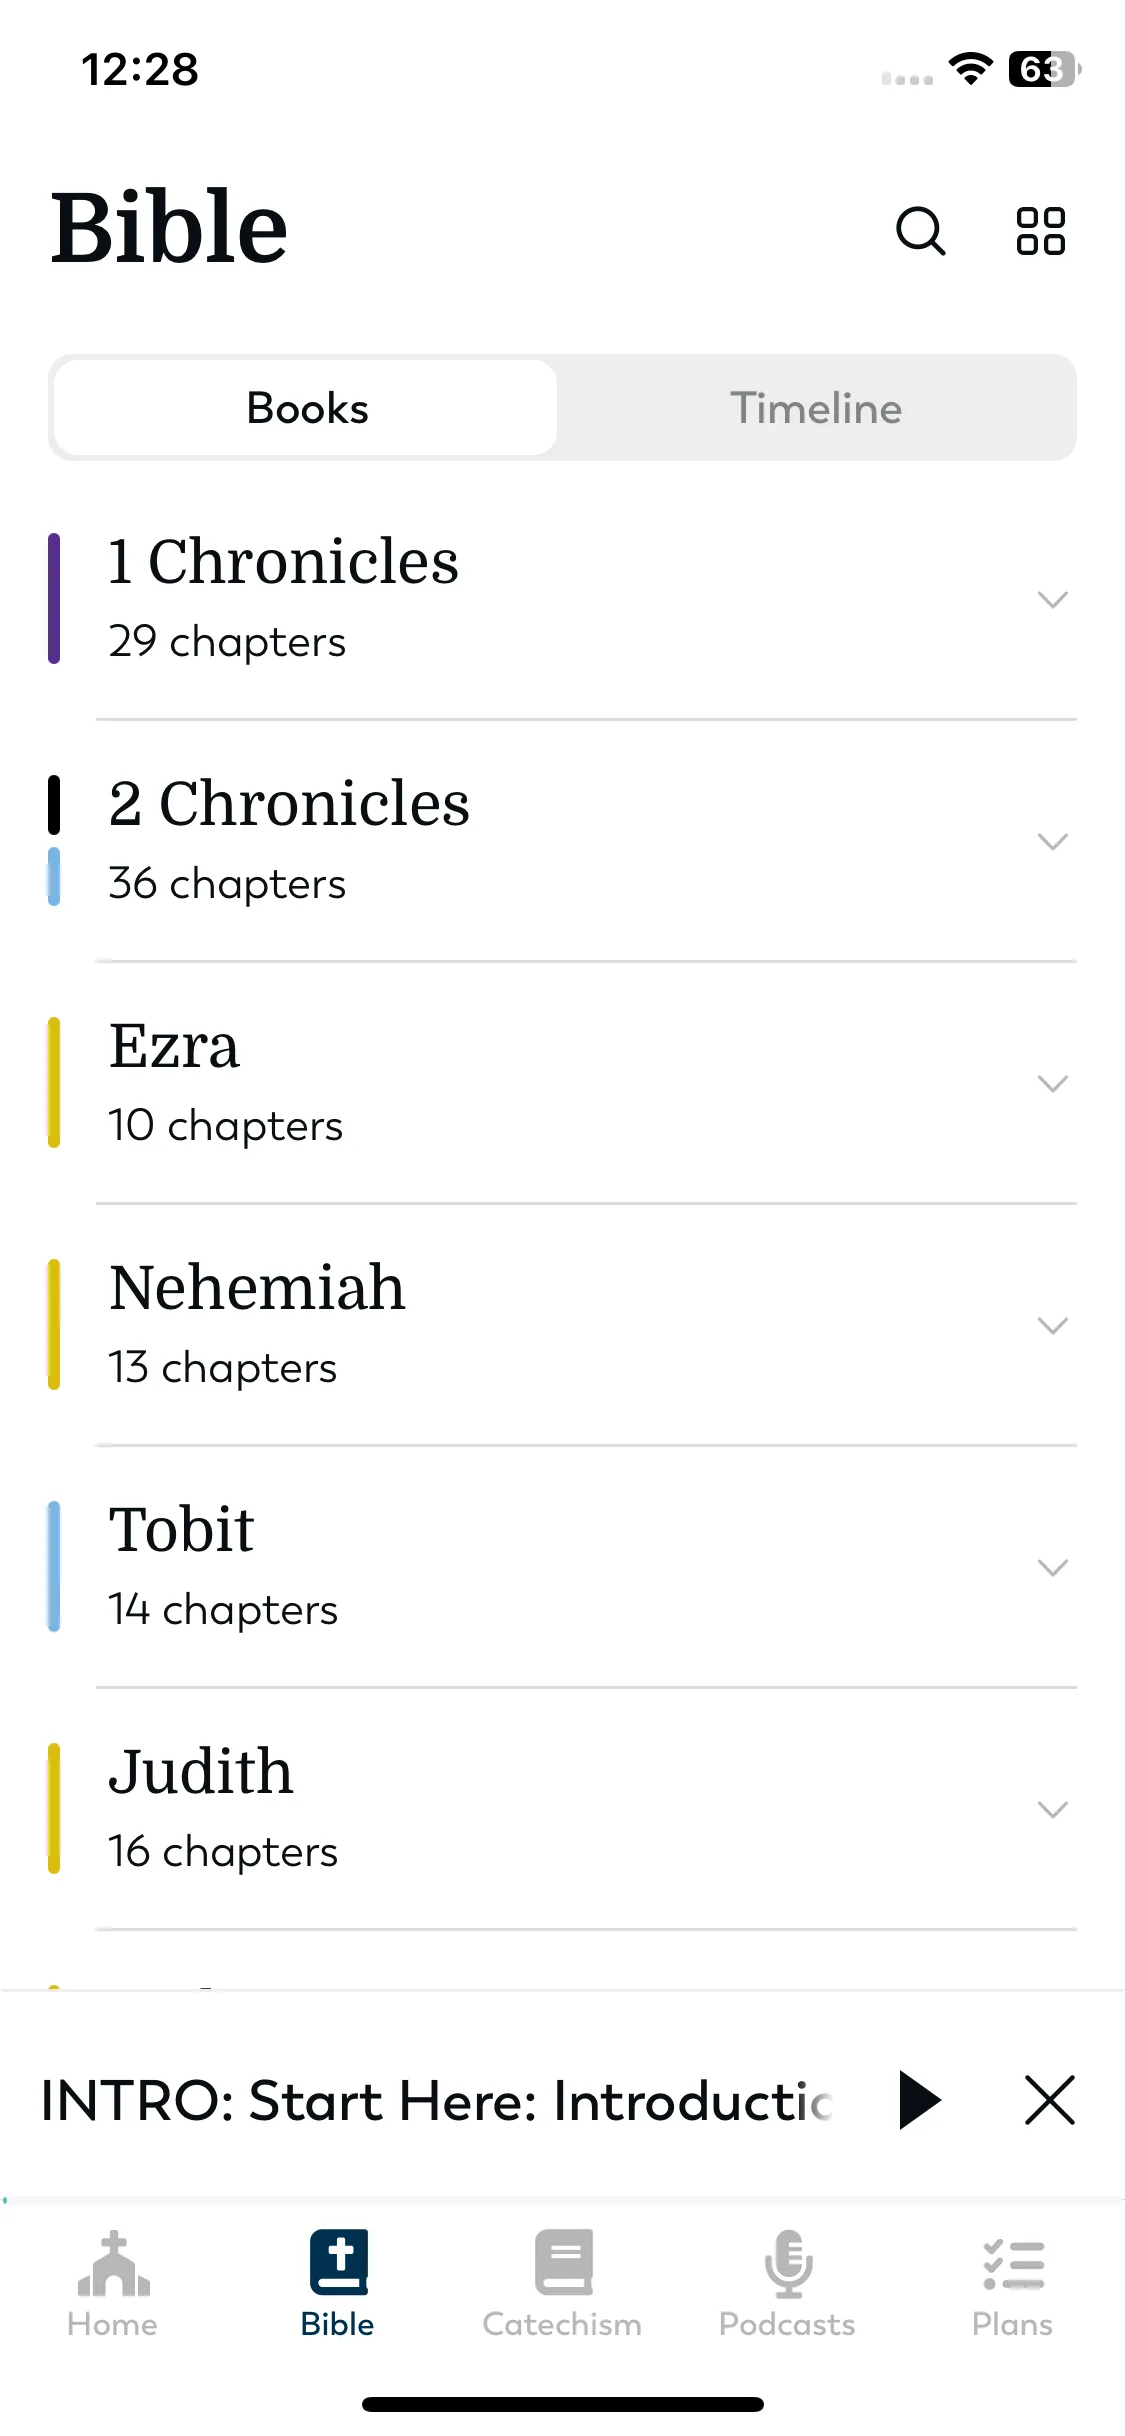The image size is (1125, 2436).
Task: Select the Books segment
Action: tap(306, 408)
